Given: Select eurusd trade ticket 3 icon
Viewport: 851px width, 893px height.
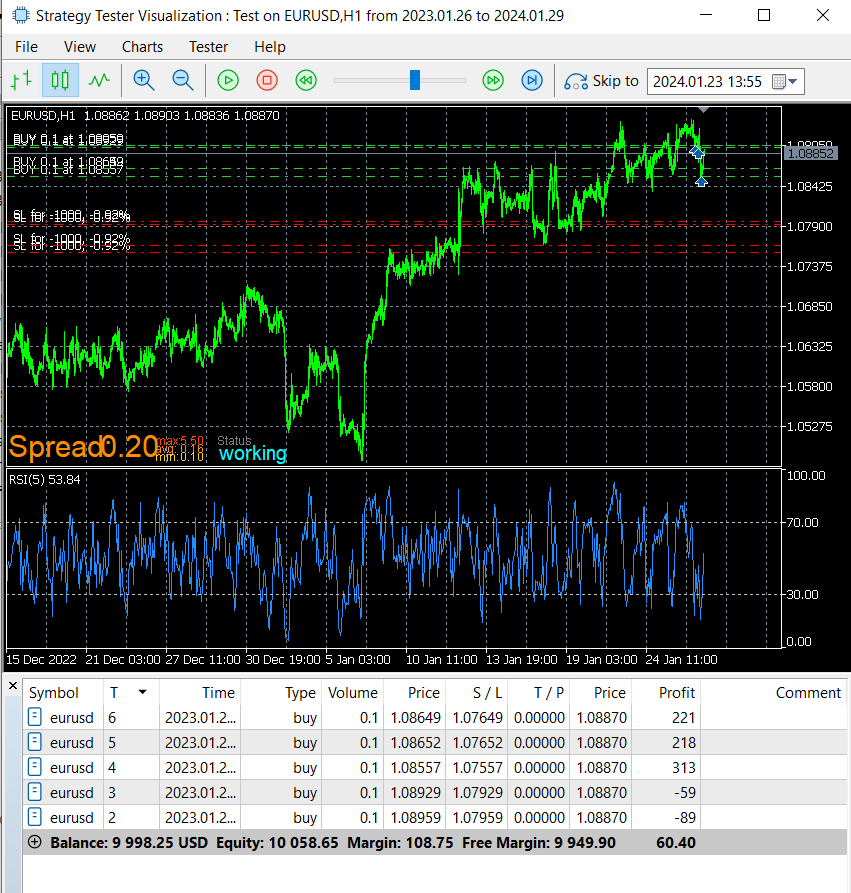Looking at the screenshot, I should (35, 792).
